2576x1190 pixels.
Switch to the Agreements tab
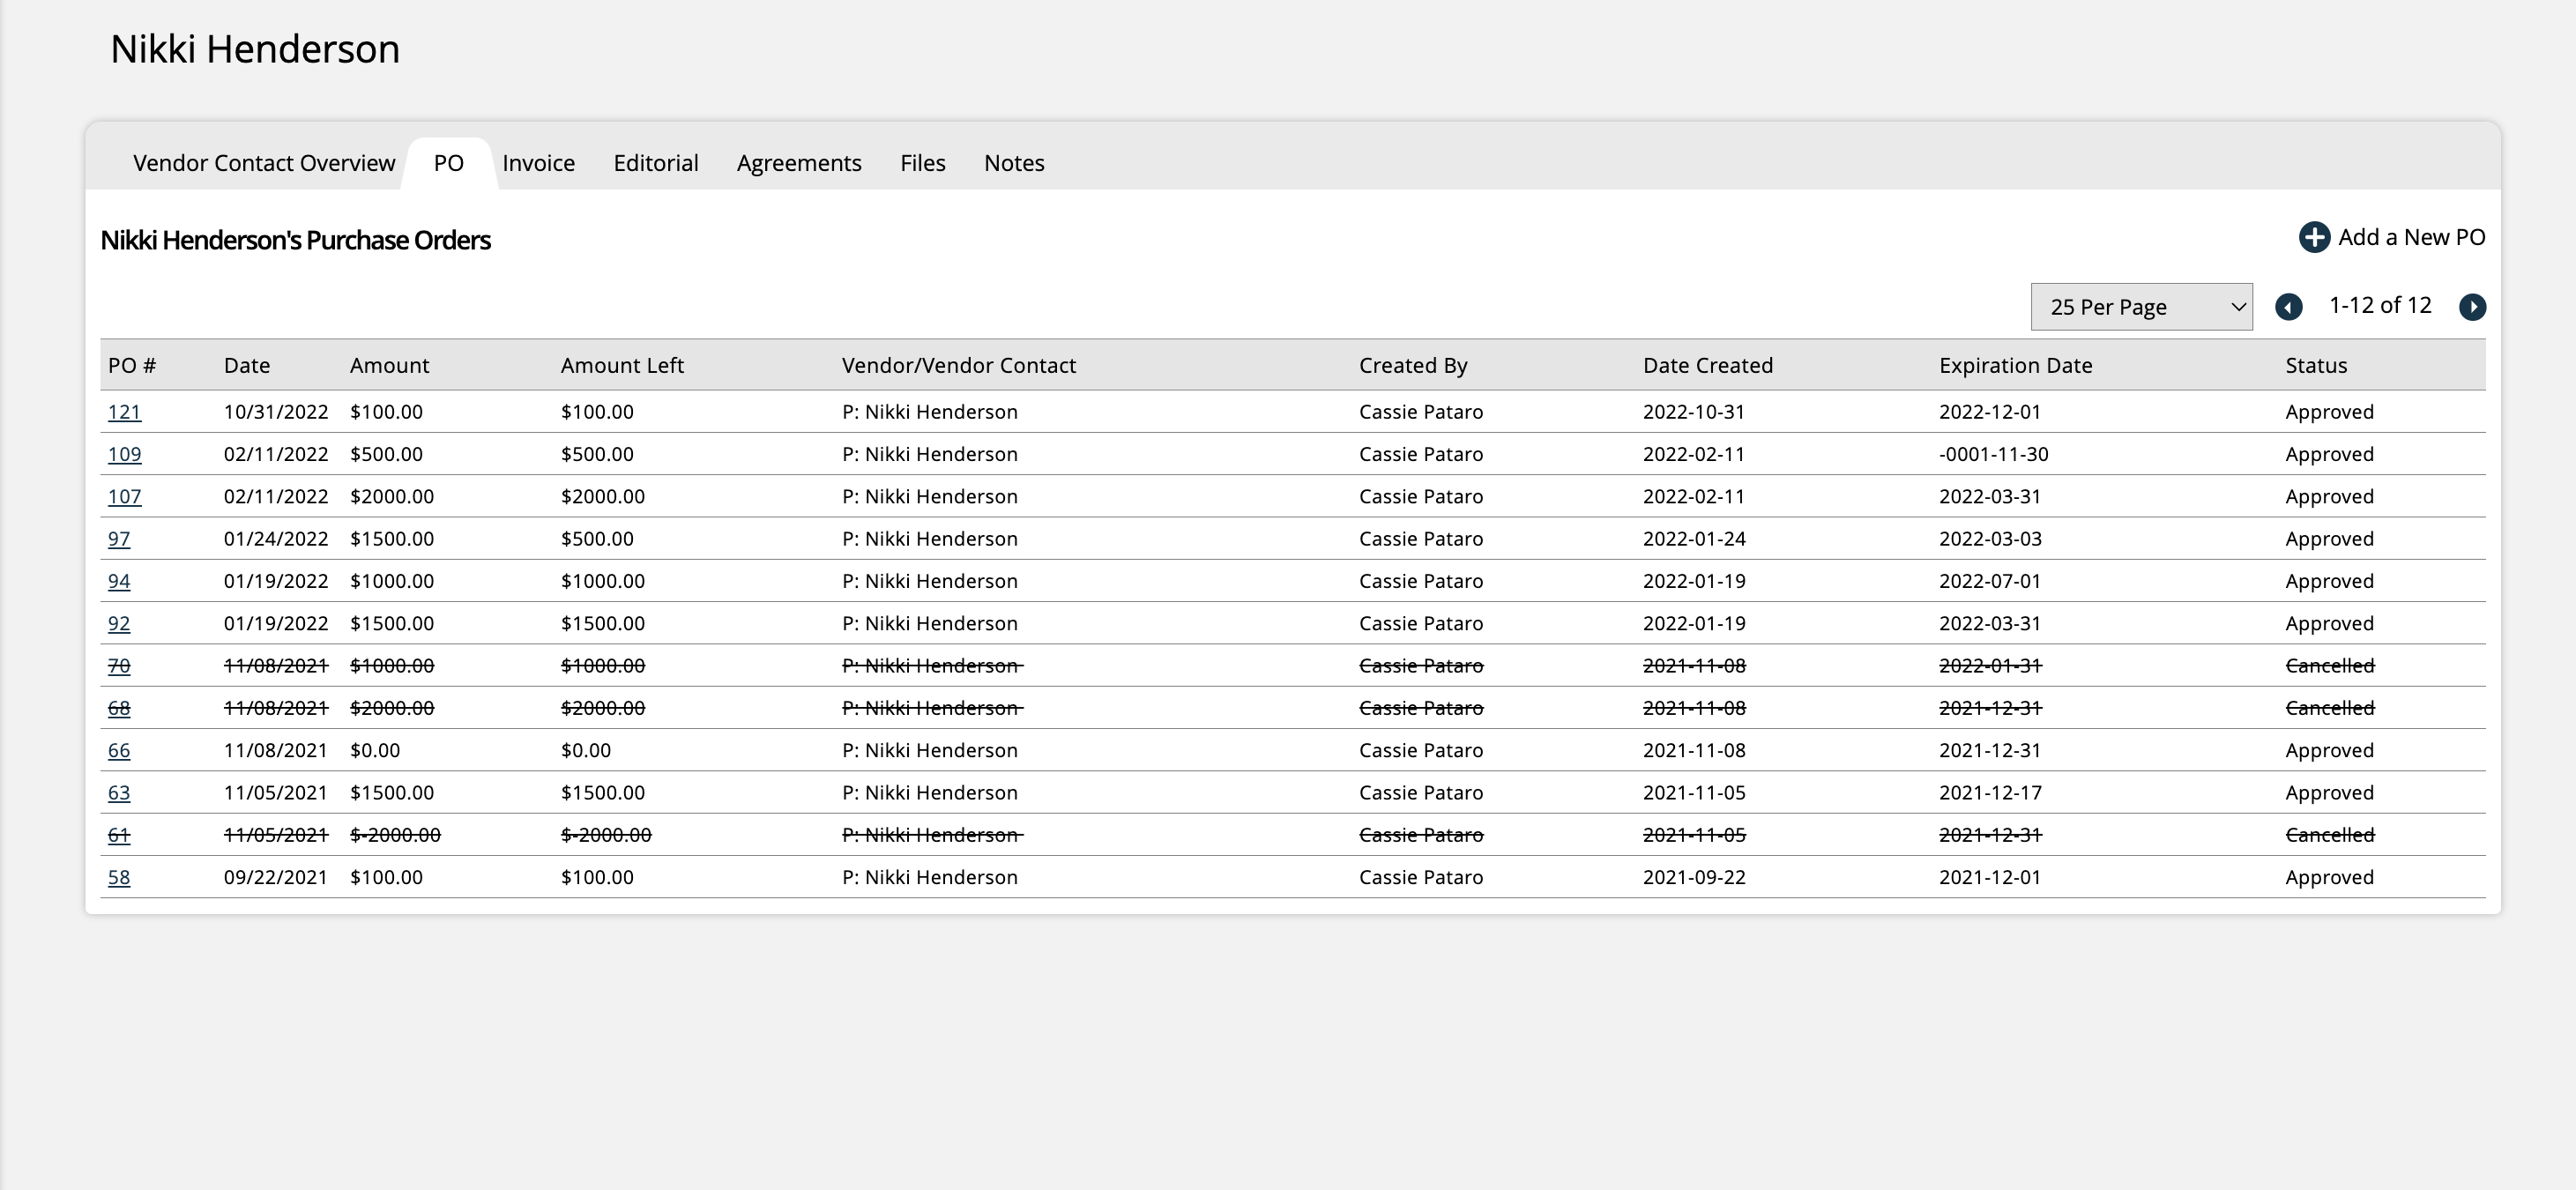798,163
